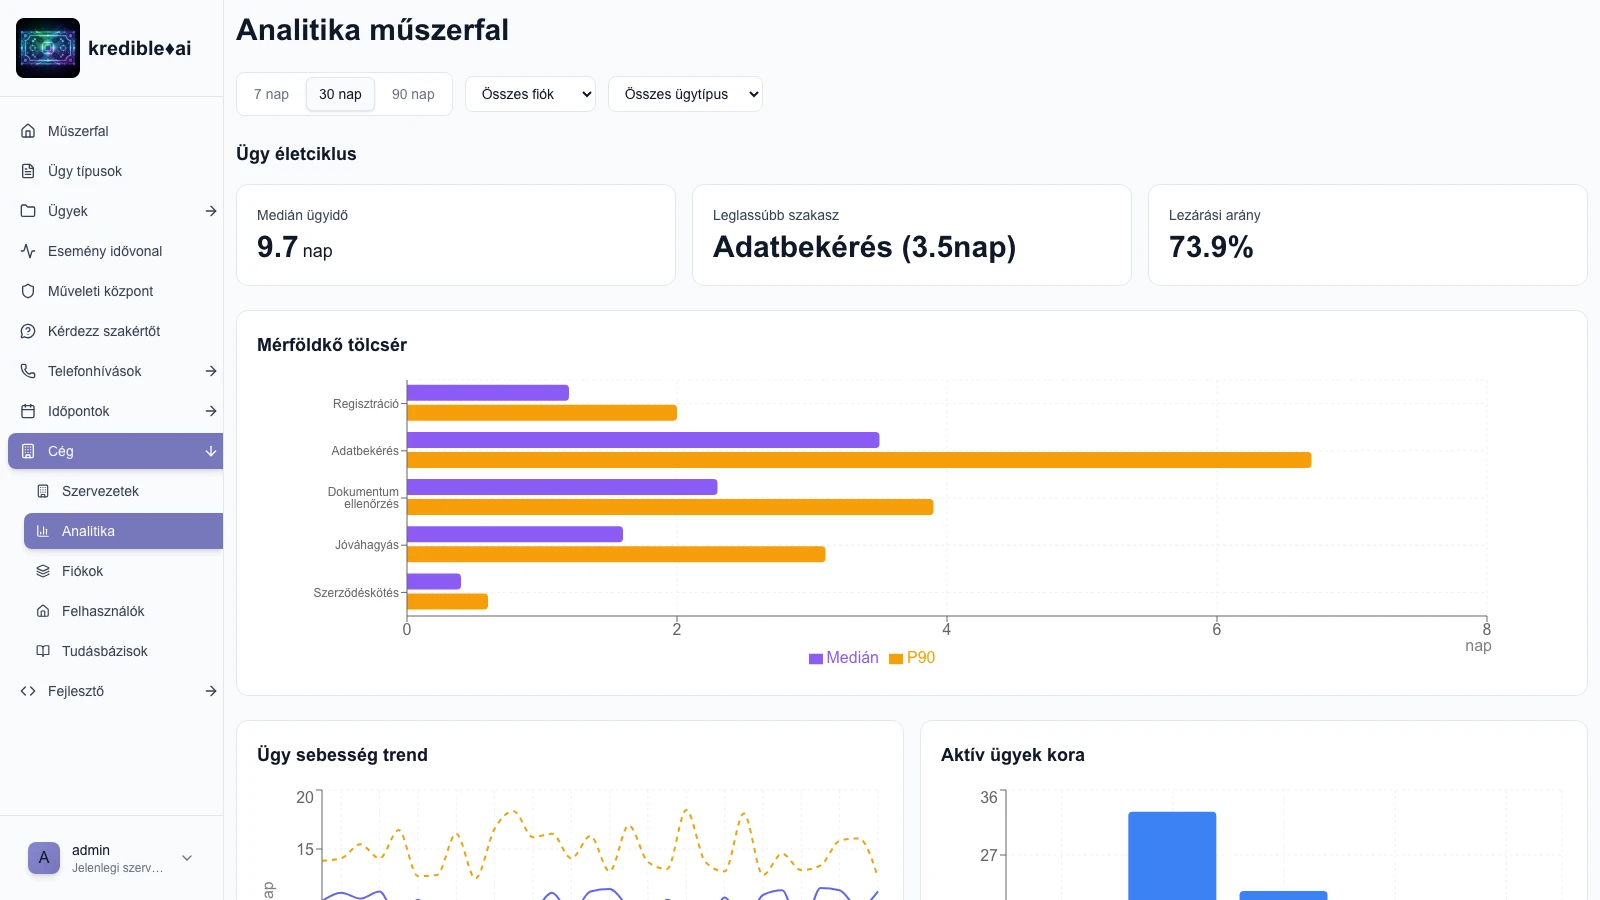The height and width of the screenshot is (900, 1600).
Task: Open the Összes ügytípus dropdown
Action: click(x=685, y=94)
